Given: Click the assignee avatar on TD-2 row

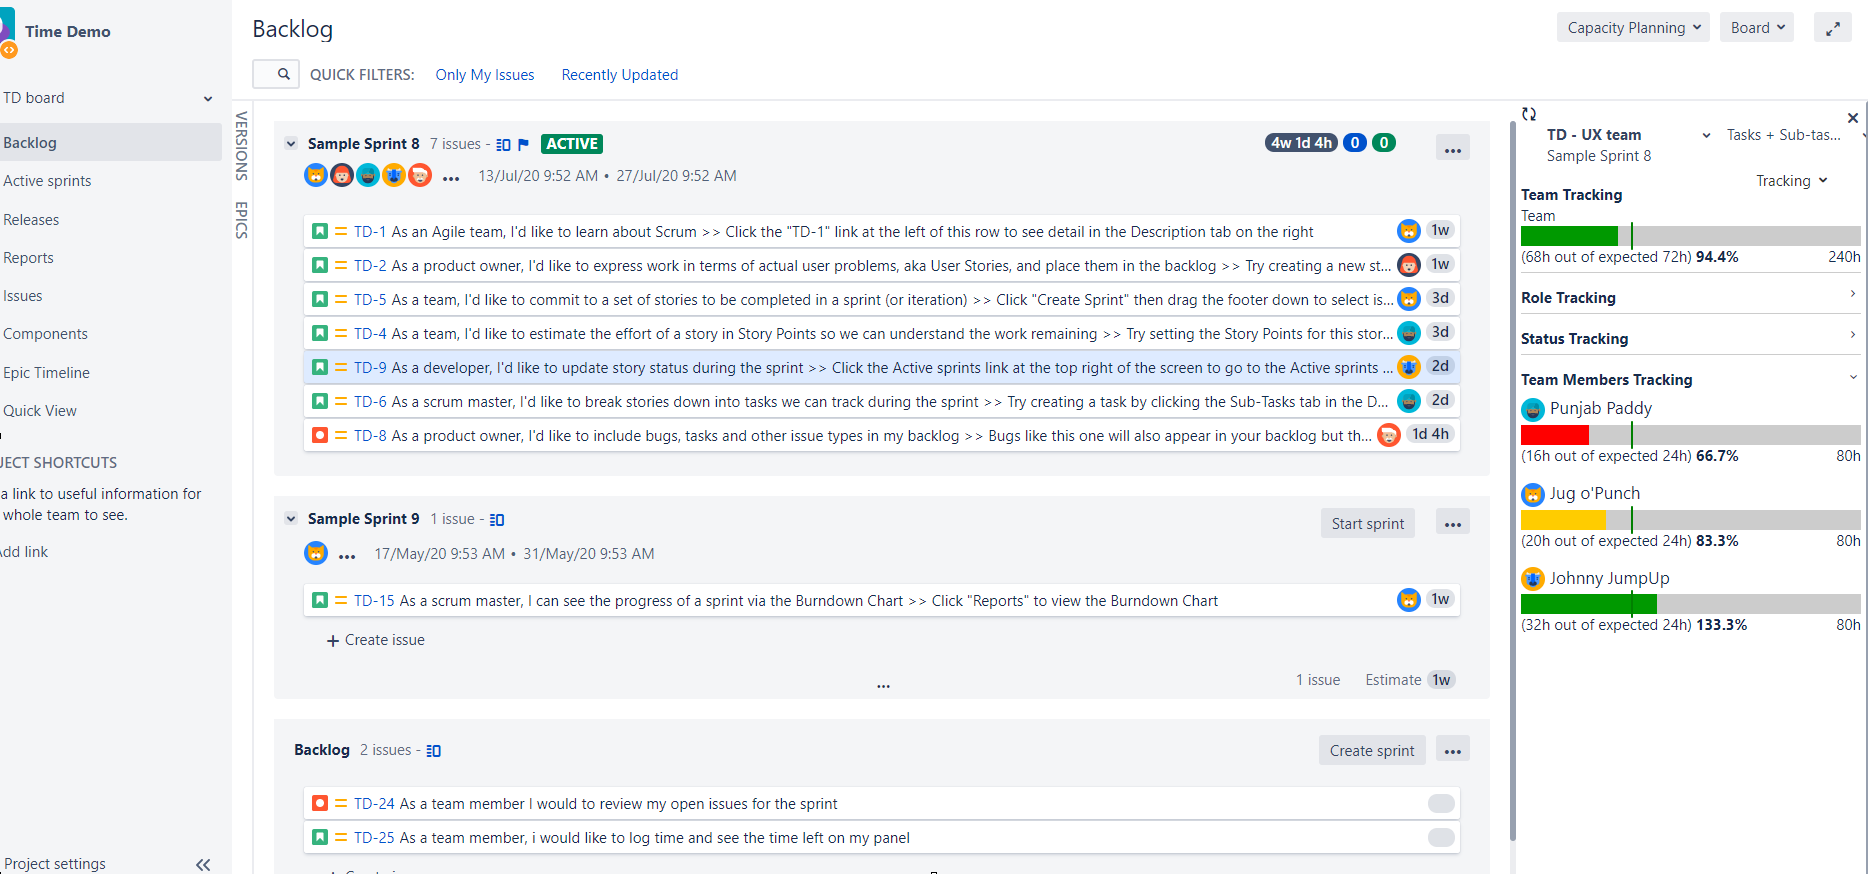Looking at the screenshot, I should click(x=1409, y=265).
